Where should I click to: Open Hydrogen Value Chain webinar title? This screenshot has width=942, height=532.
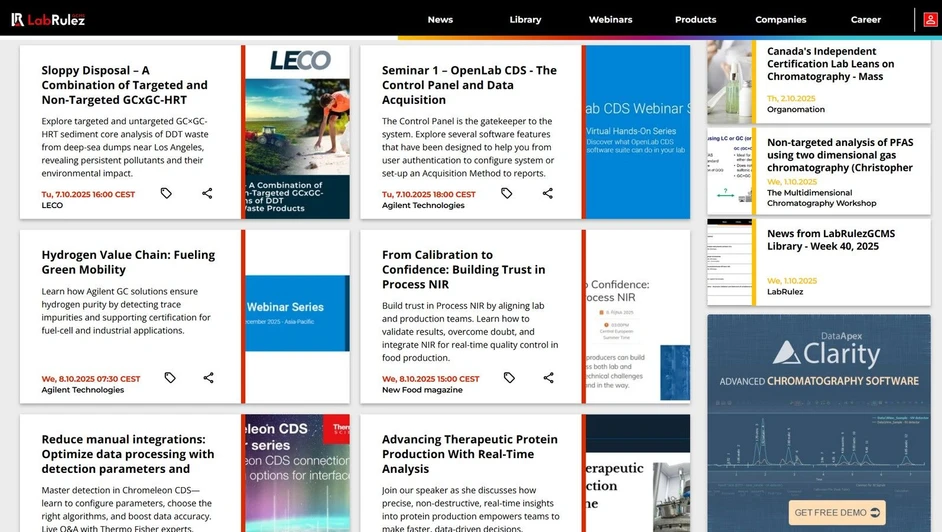[x=128, y=262]
